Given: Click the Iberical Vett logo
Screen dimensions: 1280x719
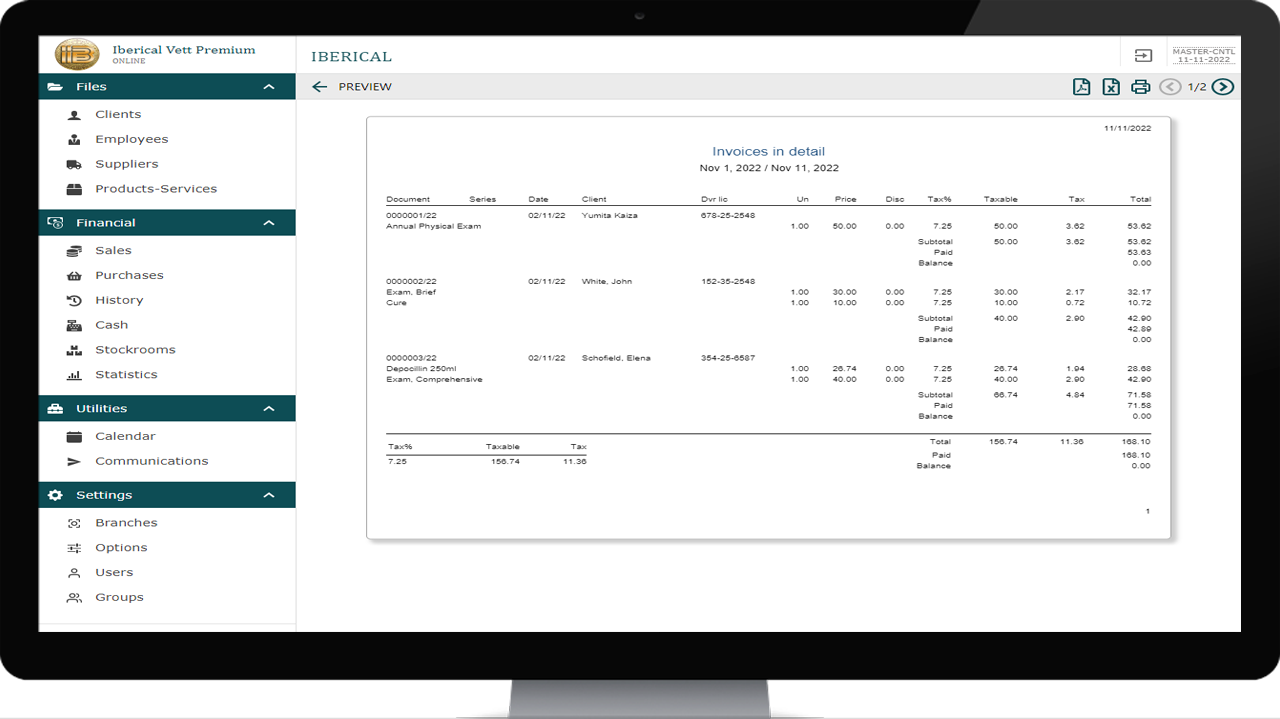Looking at the screenshot, I should (77, 54).
